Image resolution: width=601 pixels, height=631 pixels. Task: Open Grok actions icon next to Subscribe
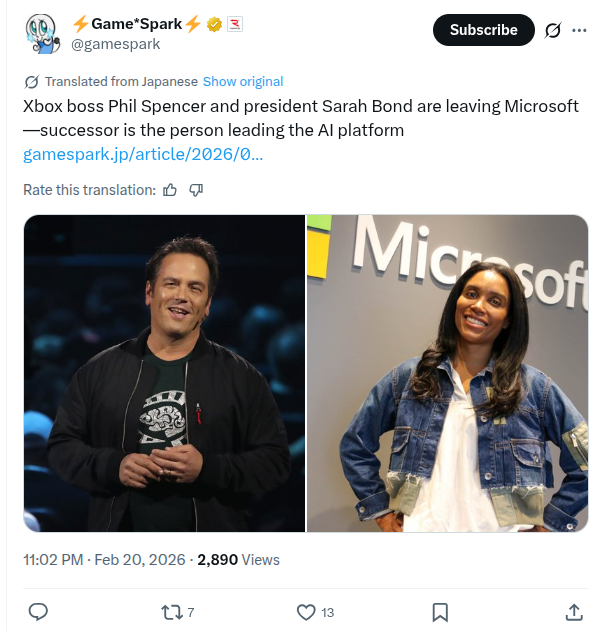(553, 30)
